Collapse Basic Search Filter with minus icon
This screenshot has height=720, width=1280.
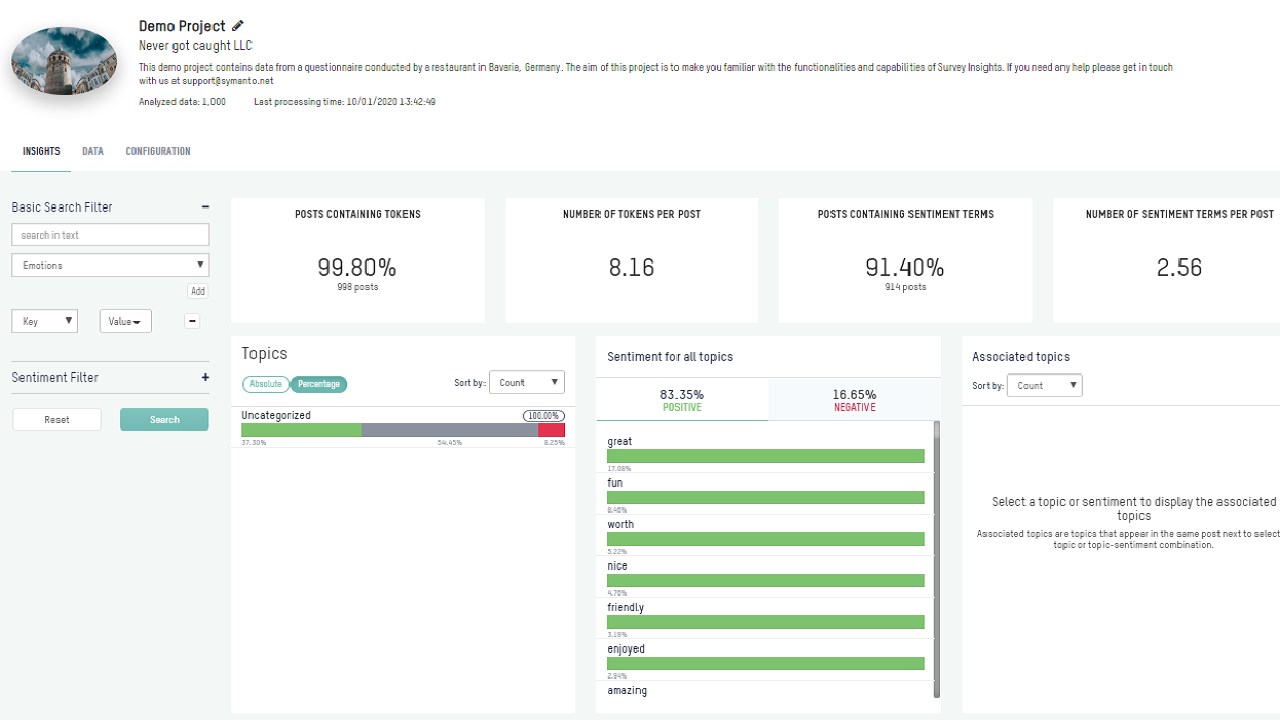(205, 207)
